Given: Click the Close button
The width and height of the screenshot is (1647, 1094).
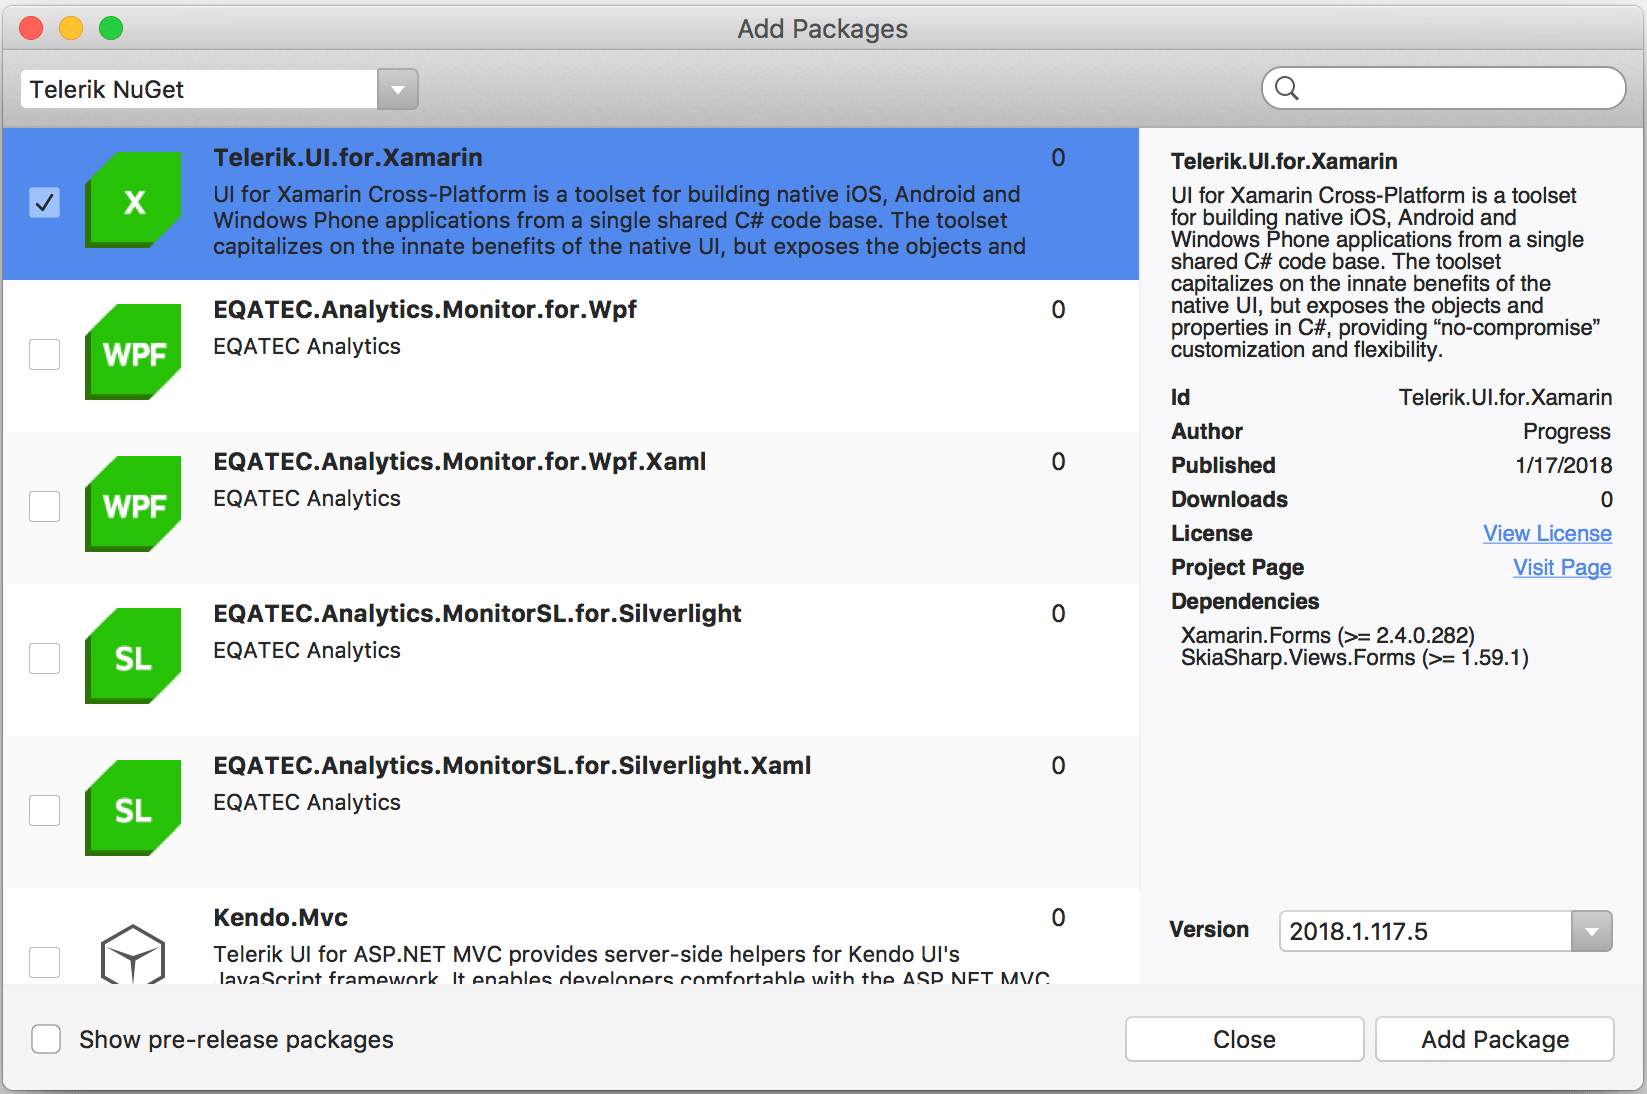Looking at the screenshot, I should click(1244, 1039).
